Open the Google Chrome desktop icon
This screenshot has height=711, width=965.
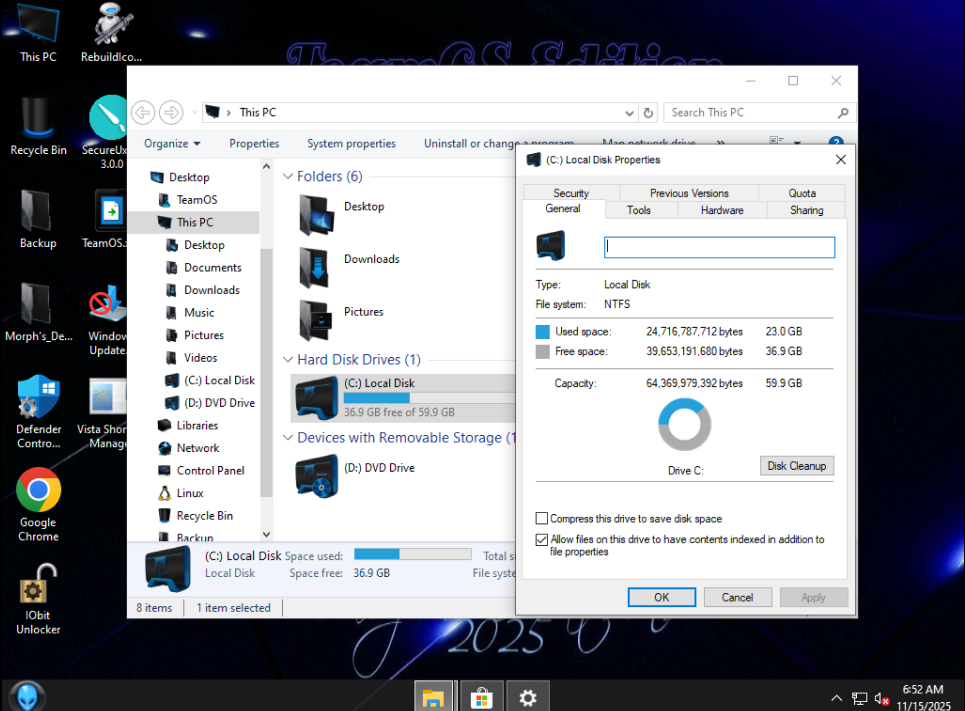[x=38, y=492]
